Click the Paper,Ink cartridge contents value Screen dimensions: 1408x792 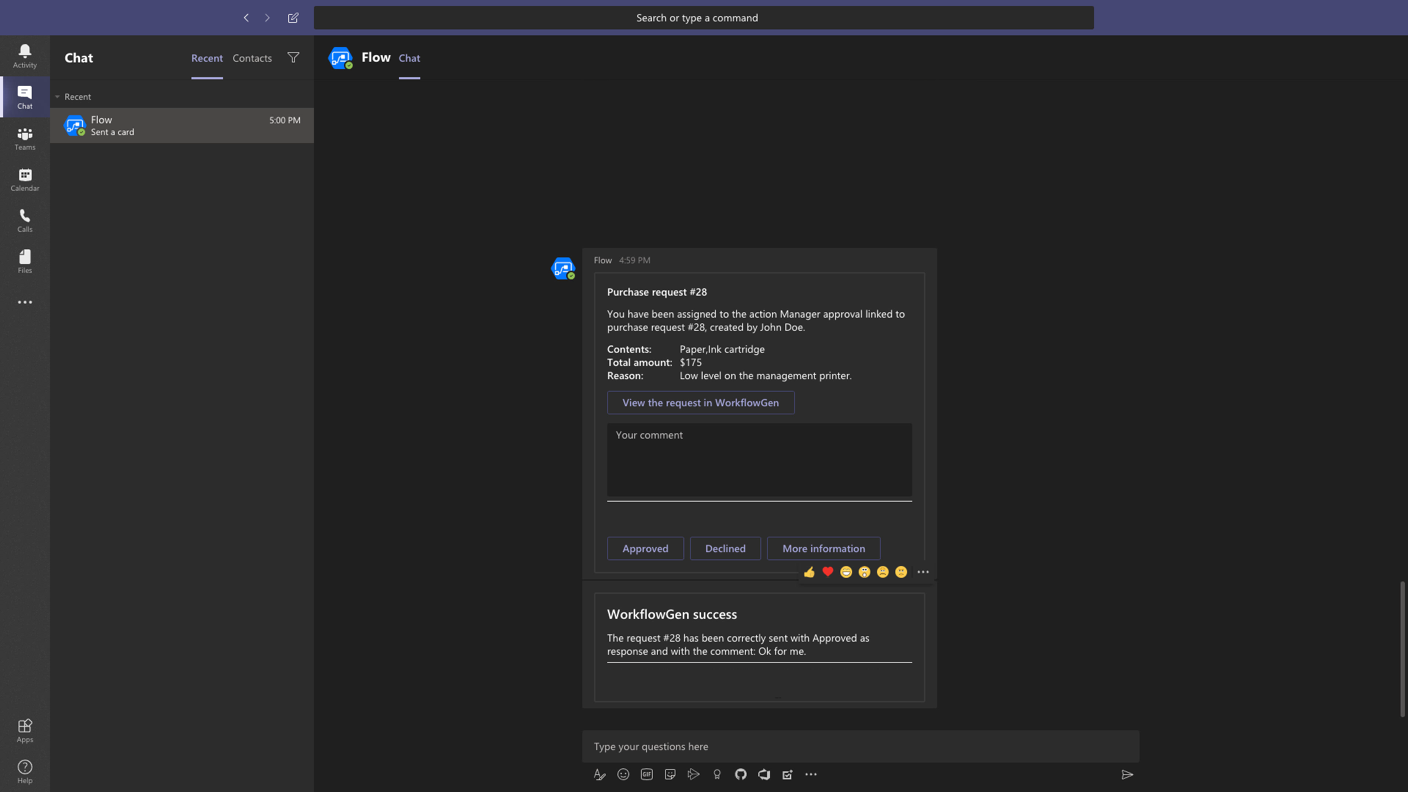coord(722,349)
